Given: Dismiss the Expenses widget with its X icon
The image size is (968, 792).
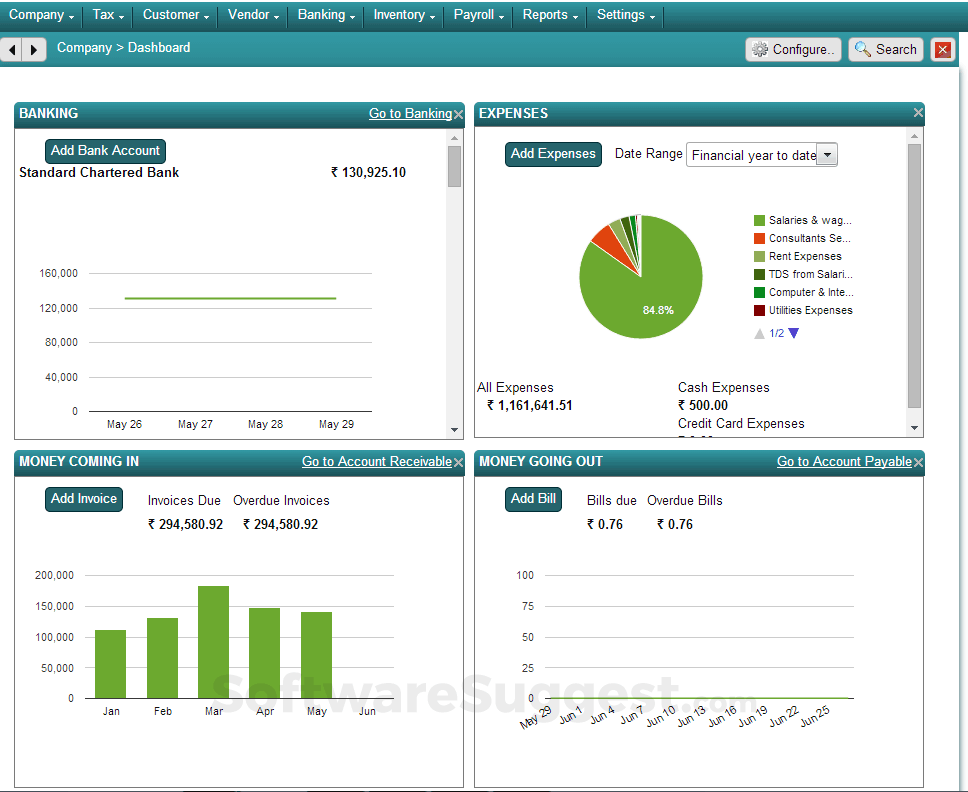Looking at the screenshot, I should click(x=918, y=113).
